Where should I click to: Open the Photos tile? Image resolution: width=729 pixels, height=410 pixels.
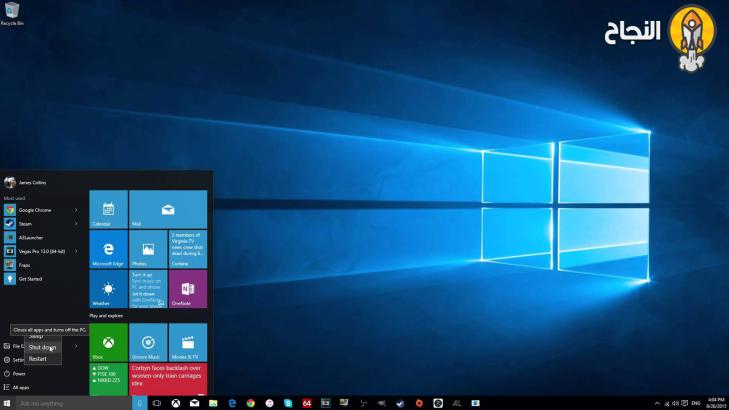(x=148, y=249)
